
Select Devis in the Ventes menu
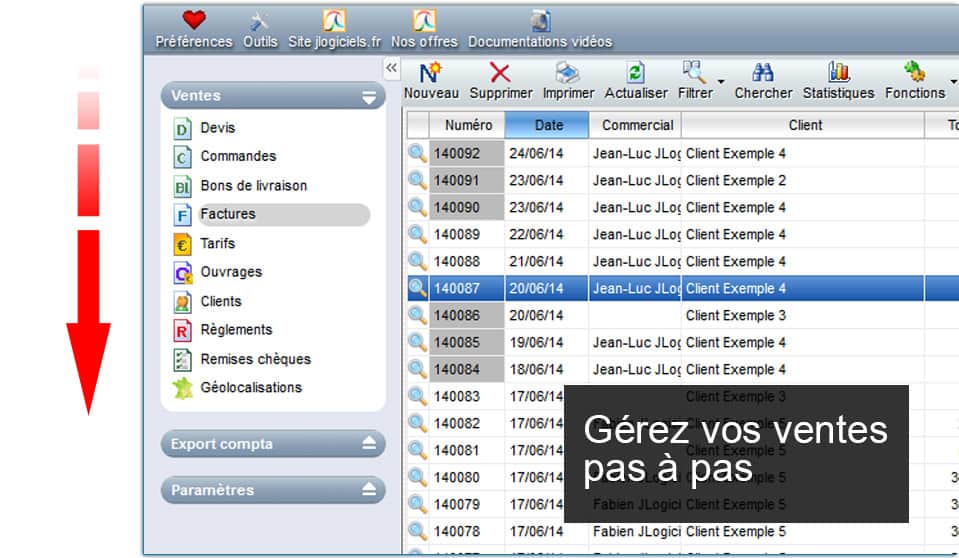coord(218,128)
